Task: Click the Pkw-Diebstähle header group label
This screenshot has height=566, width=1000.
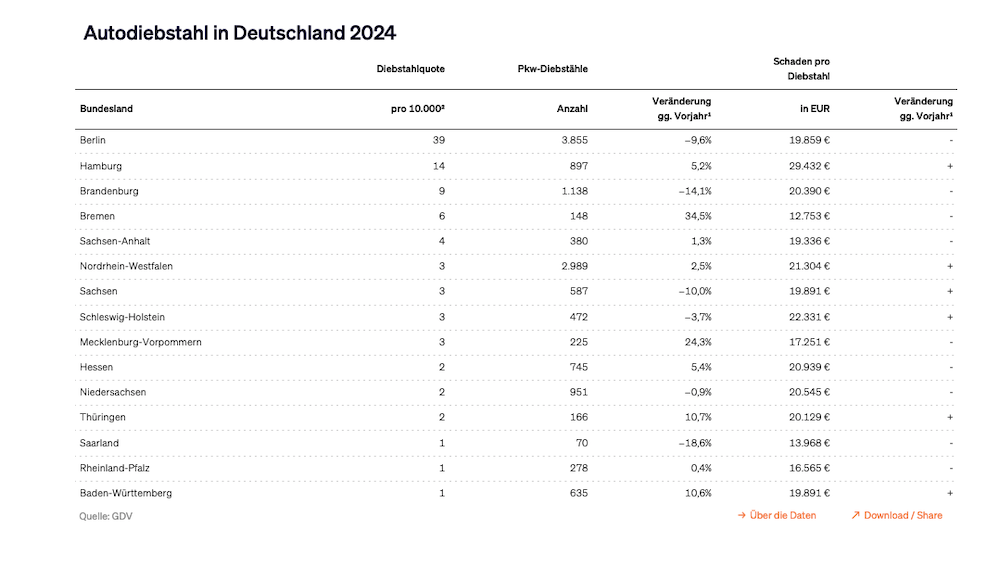Action: (x=552, y=69)
